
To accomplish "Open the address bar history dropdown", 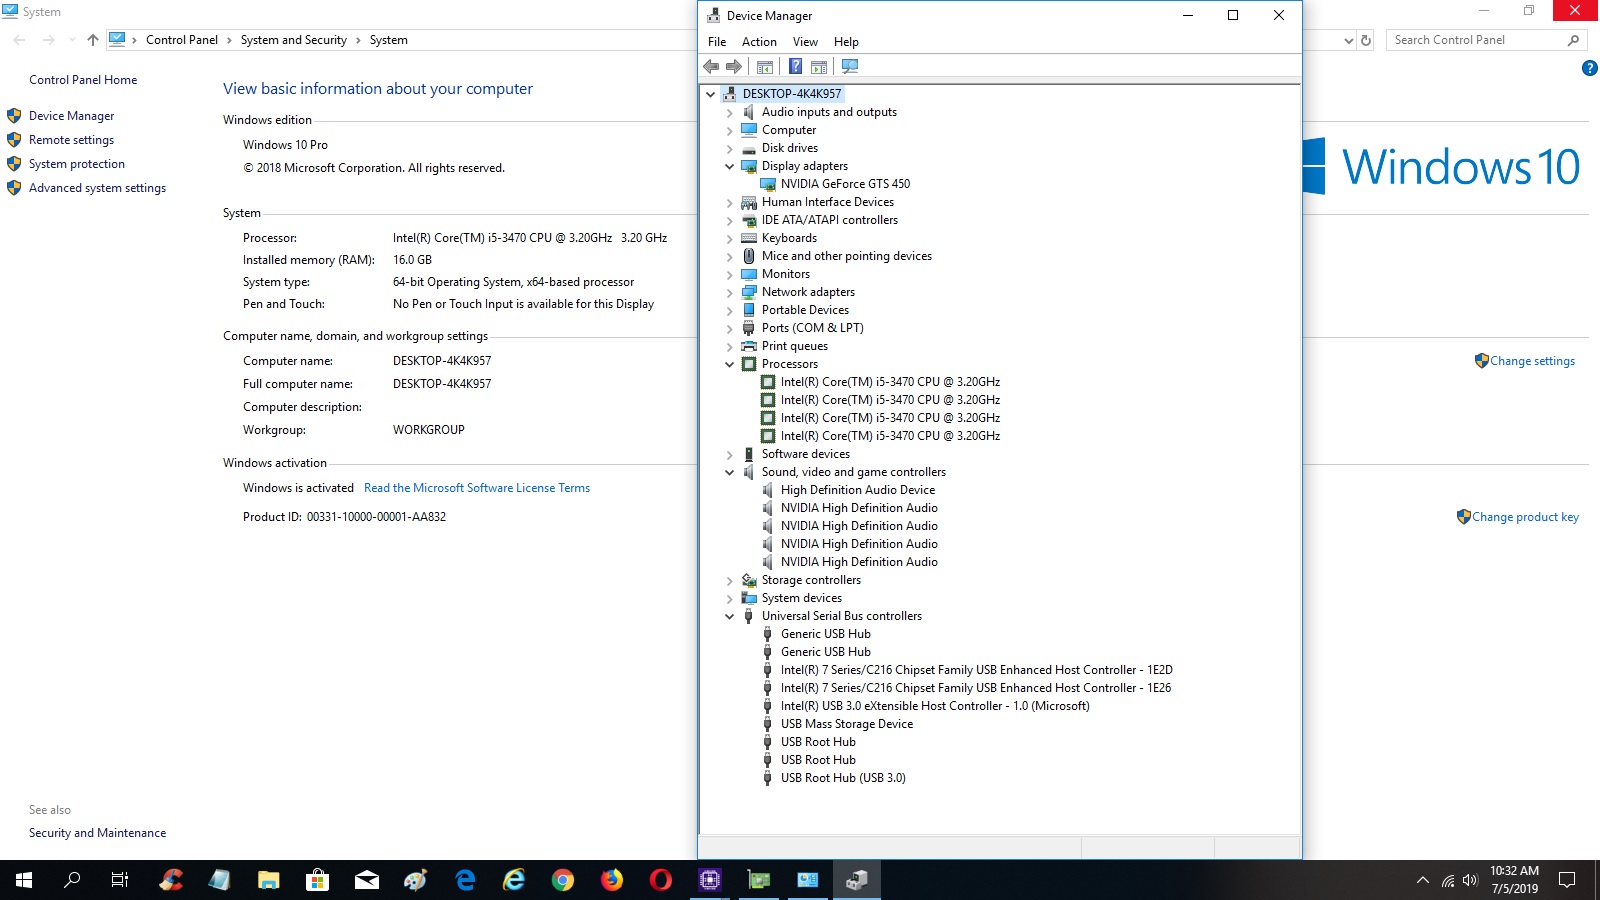I will [1349, 40].
